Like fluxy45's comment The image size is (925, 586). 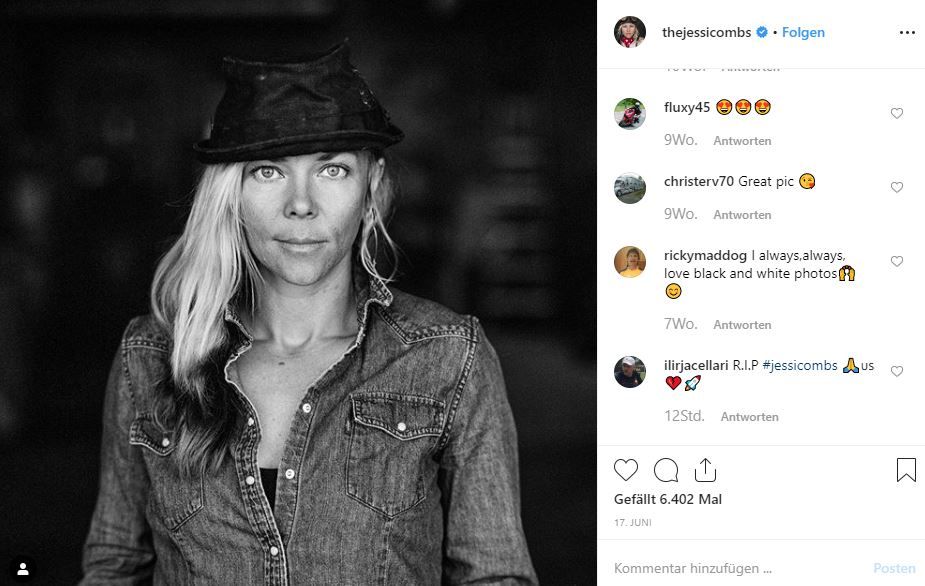click(897, 113)
